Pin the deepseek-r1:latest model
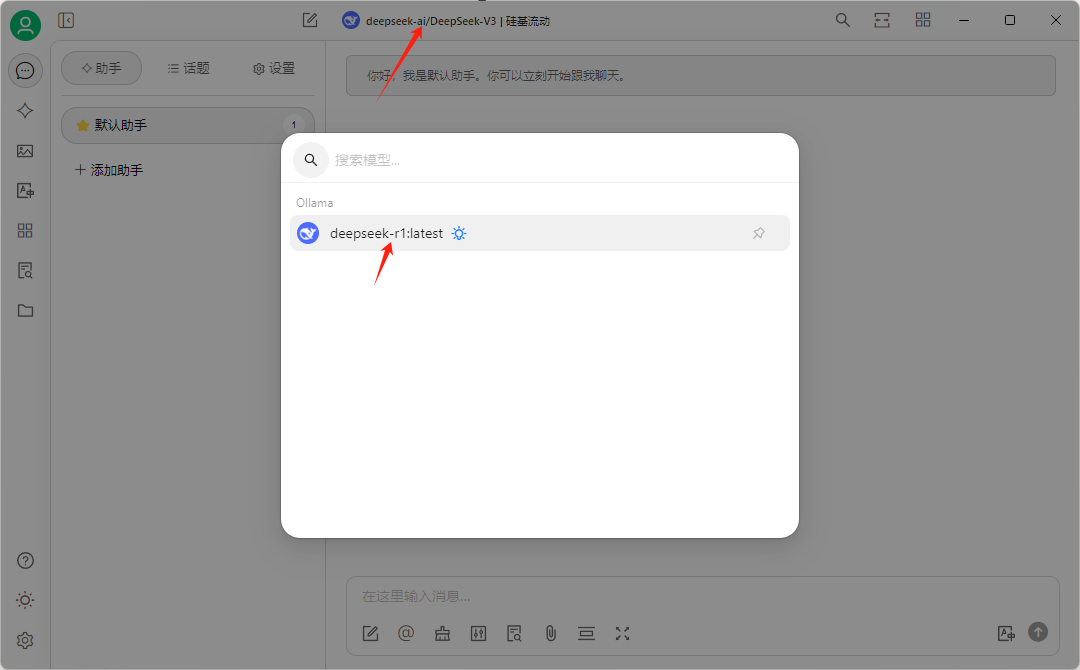This screenshot has height=670, width=1080. pos(759,233)
